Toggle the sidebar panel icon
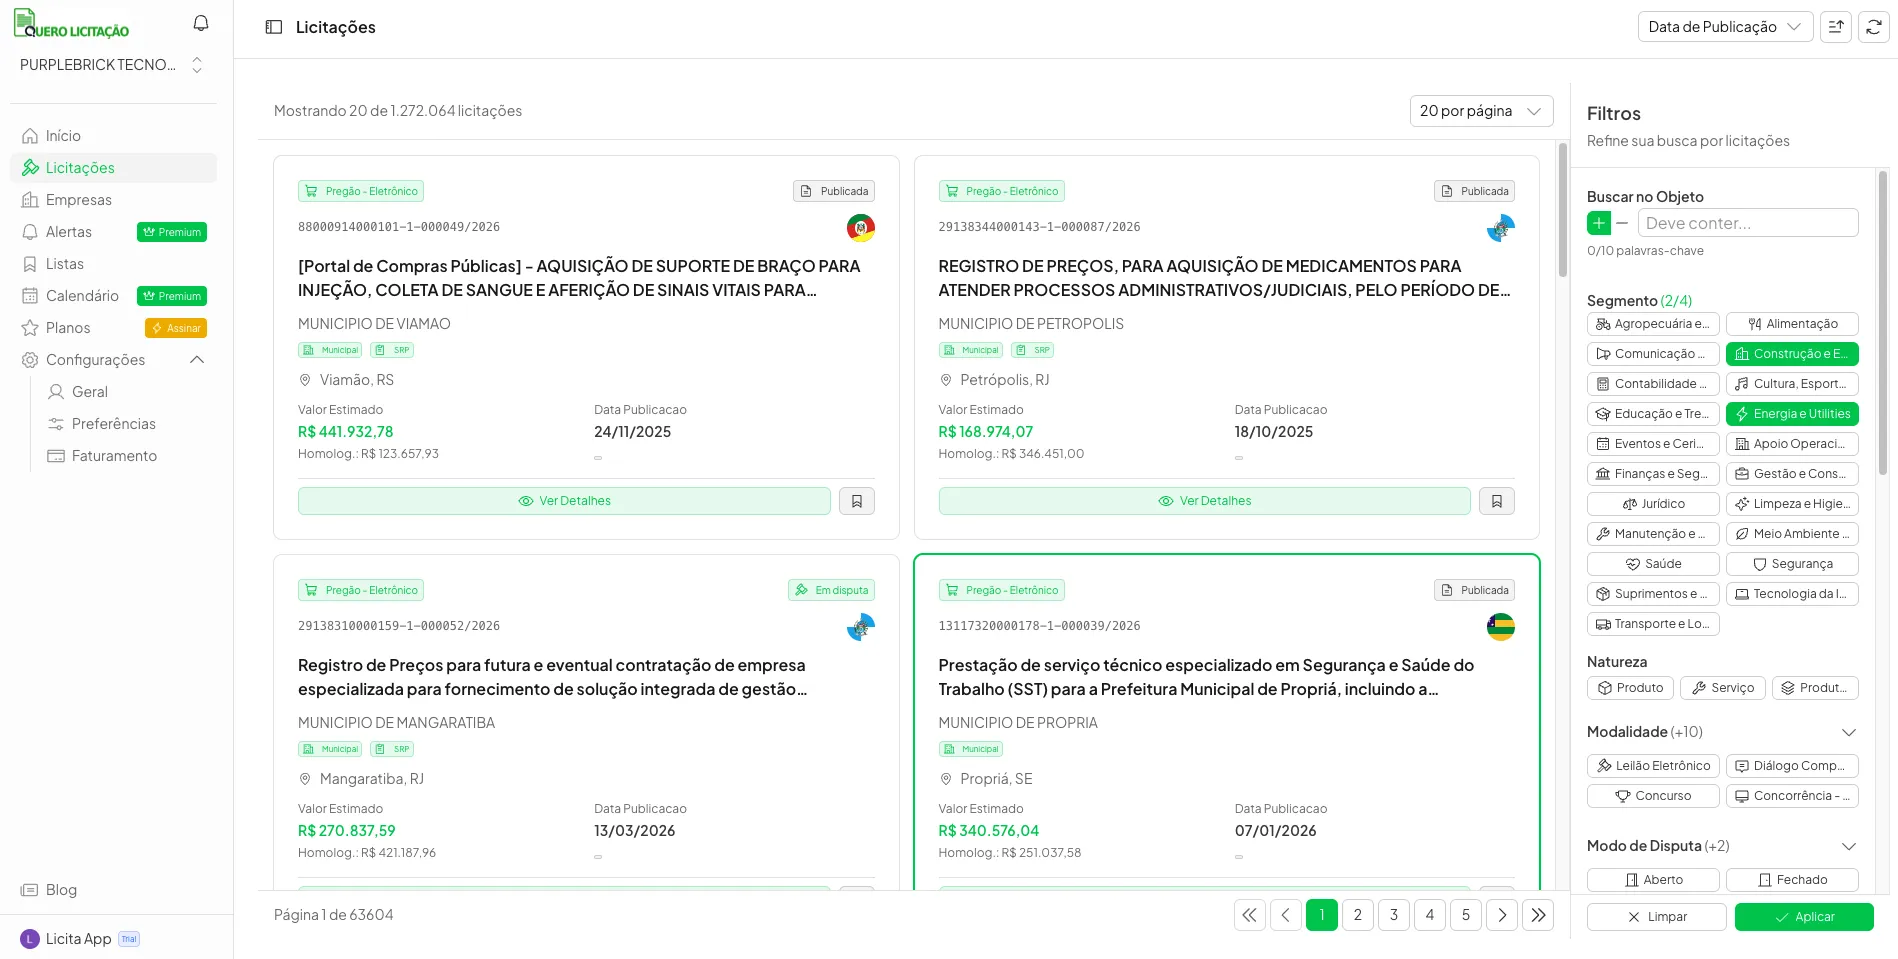 [x=274, y=27]
